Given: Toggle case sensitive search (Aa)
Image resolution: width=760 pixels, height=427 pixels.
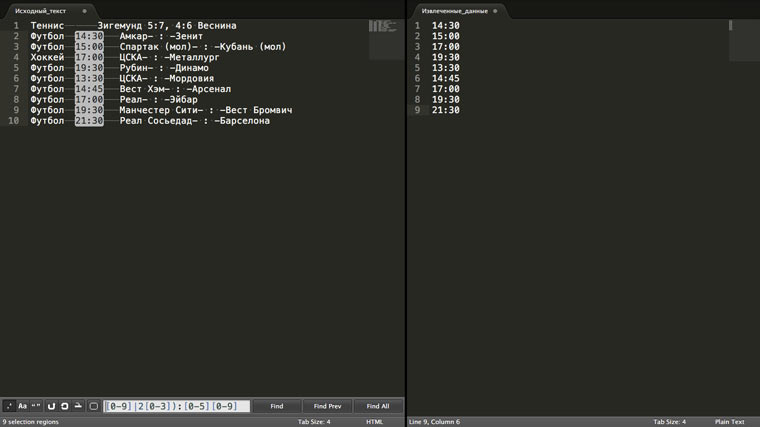Looking at the screenshot, I should click(x=22, y=406).
